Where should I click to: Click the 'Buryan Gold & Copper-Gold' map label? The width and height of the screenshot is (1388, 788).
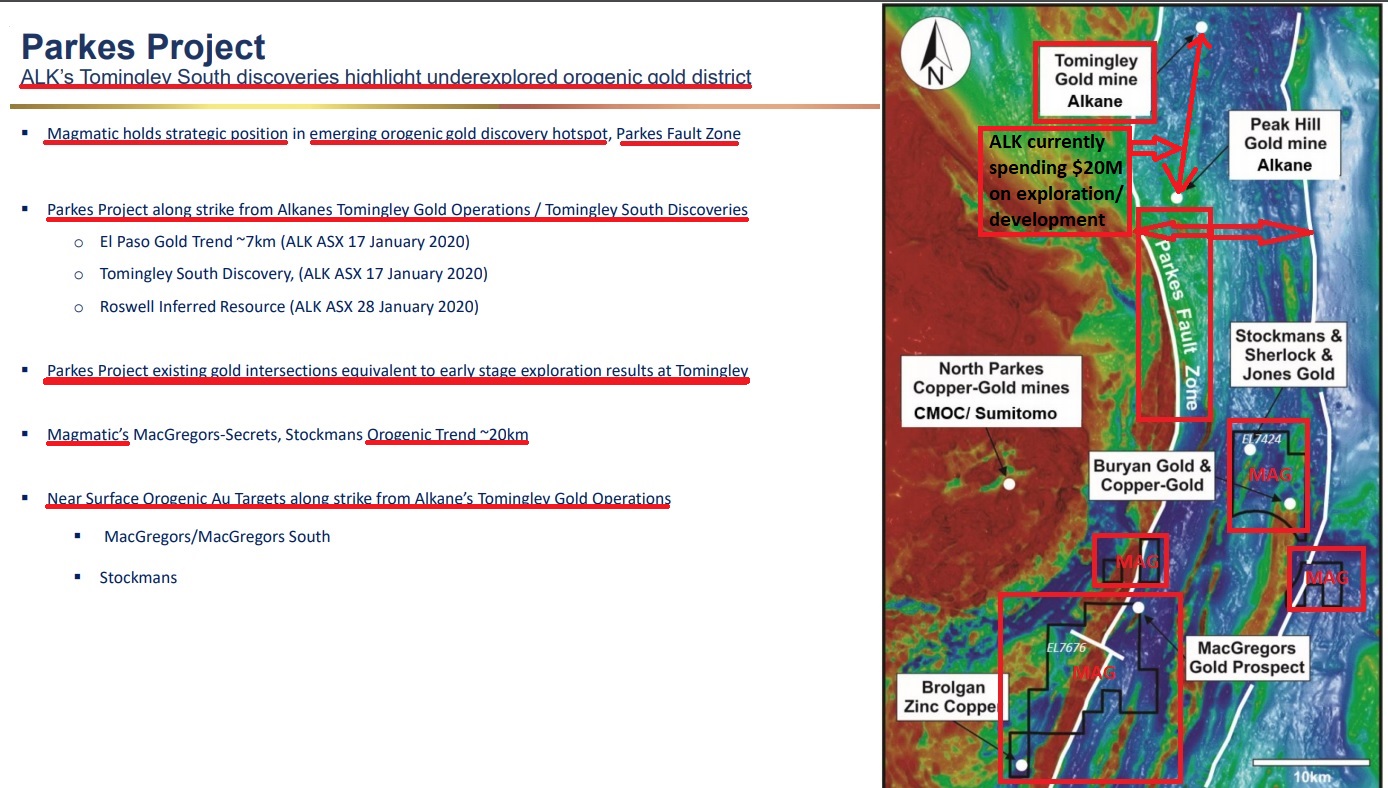(x=1151, y=476)
